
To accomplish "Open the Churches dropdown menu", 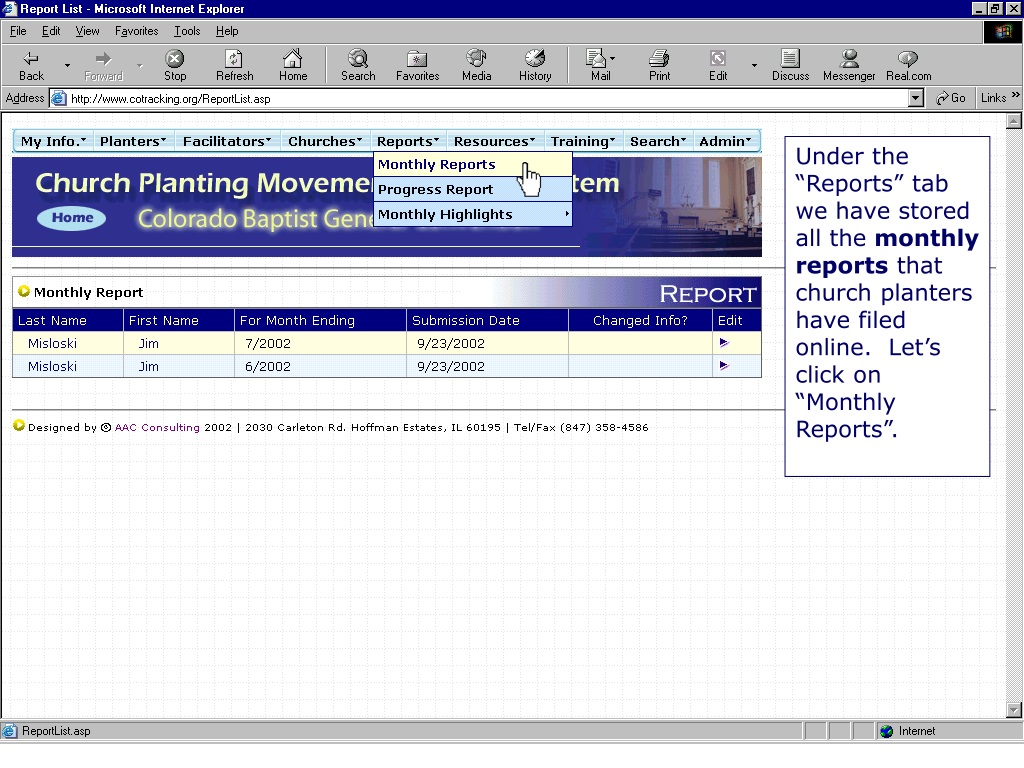I will coord(325,141).
